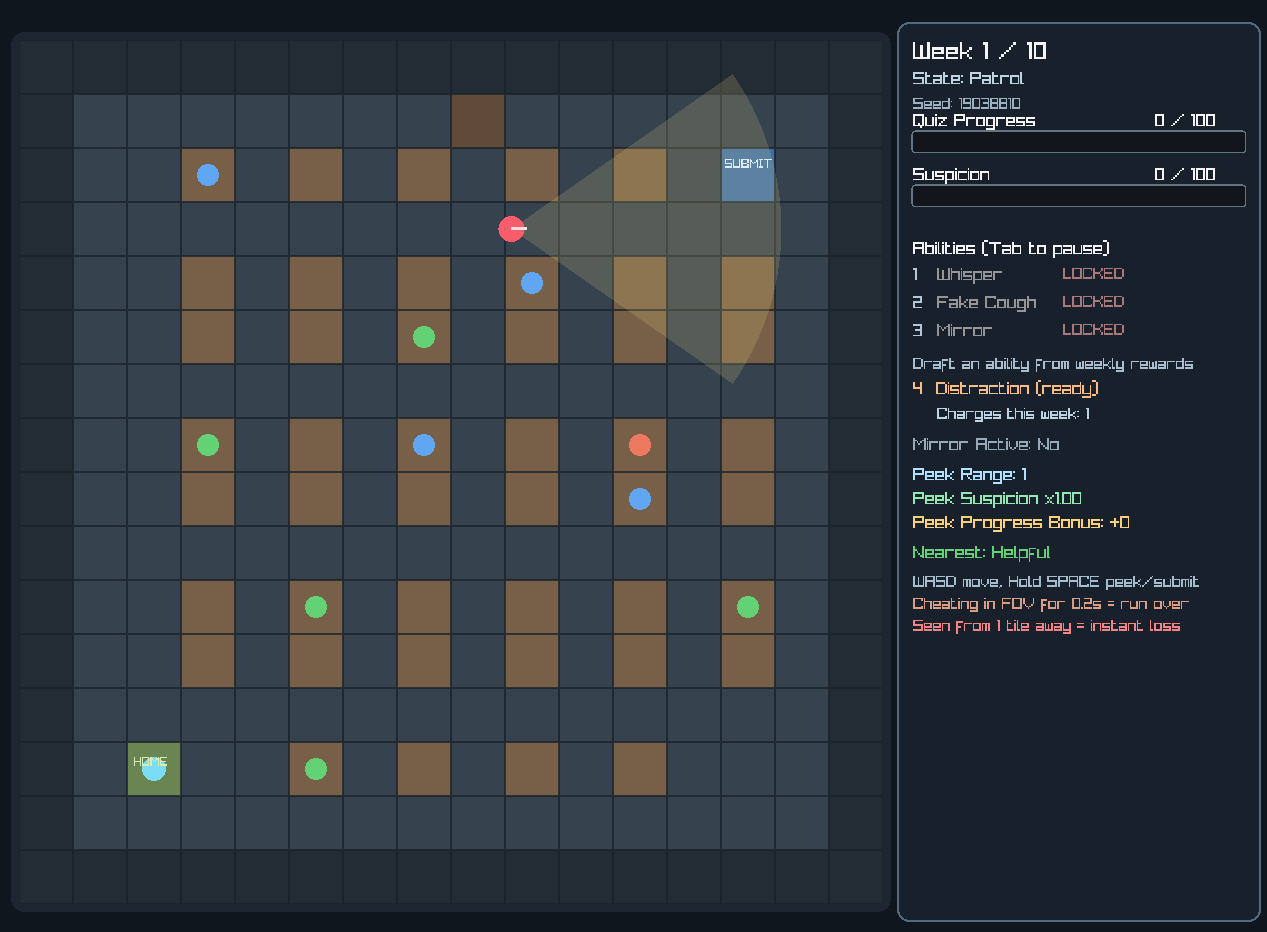Click the cyan player circle on HOME
The width and height of the screenshot is (1267, 932).
154,769
